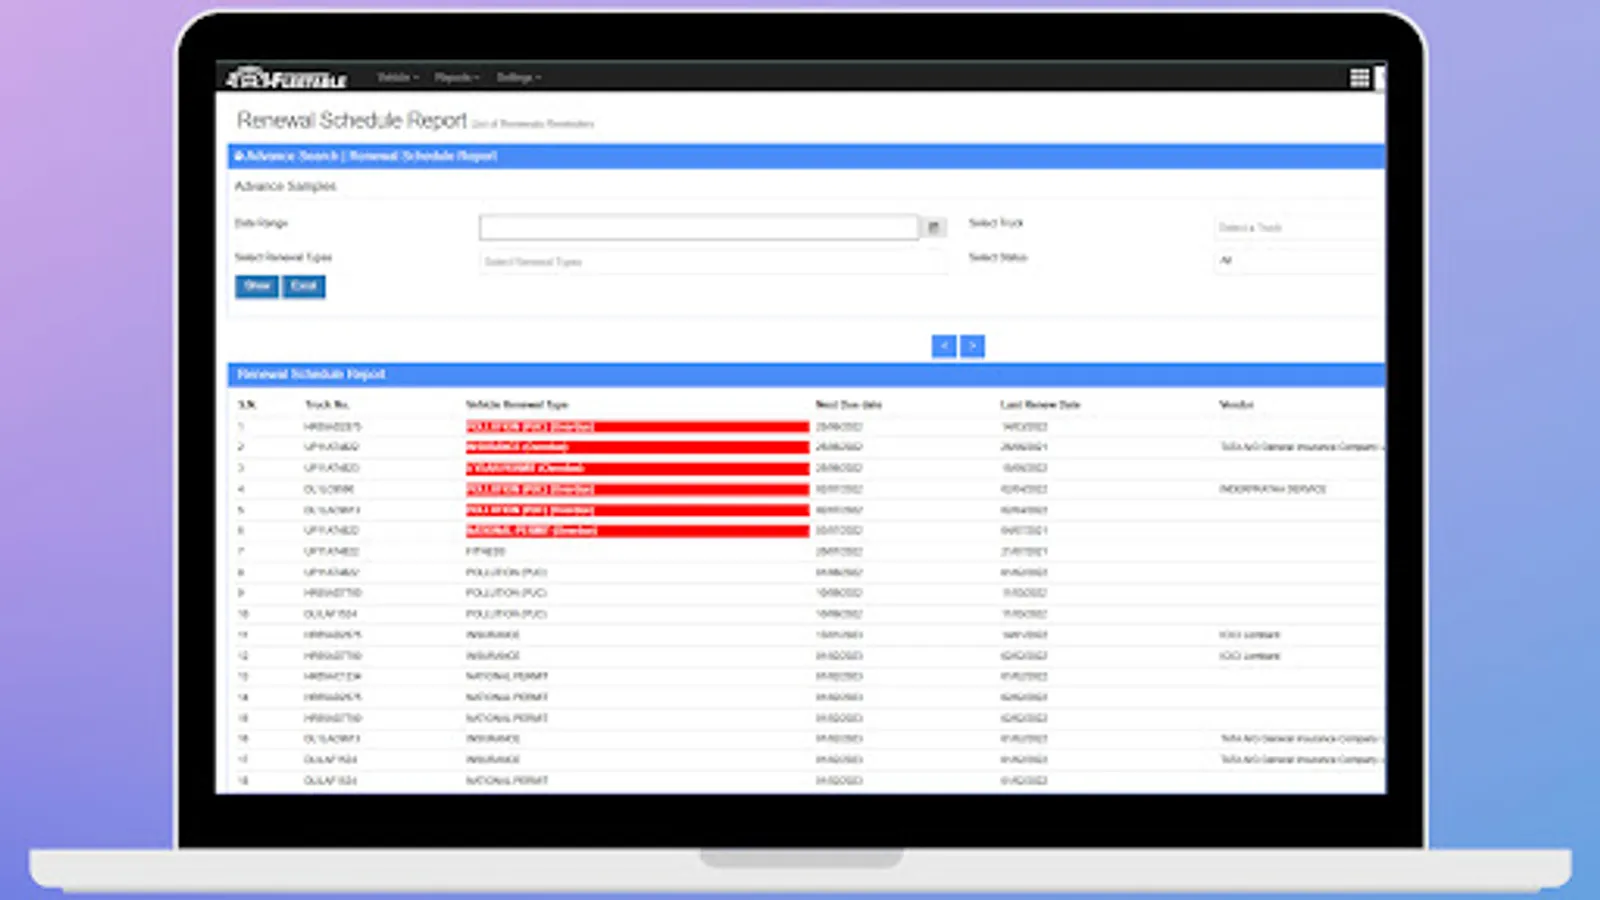This screenshot has width=1600, height=900.
Task: Click the Vehicle Renewal Type column header
Action: tap(517, 405)
